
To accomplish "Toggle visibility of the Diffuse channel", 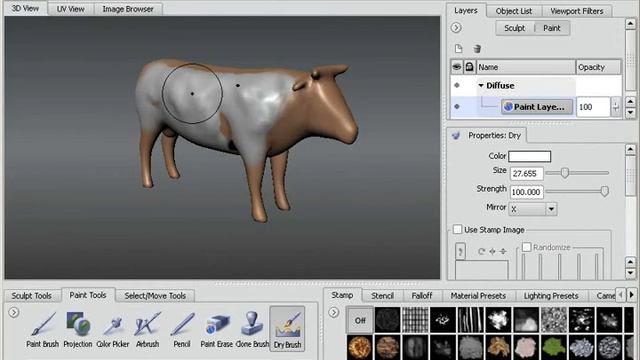I will click(x=457, y=85).
